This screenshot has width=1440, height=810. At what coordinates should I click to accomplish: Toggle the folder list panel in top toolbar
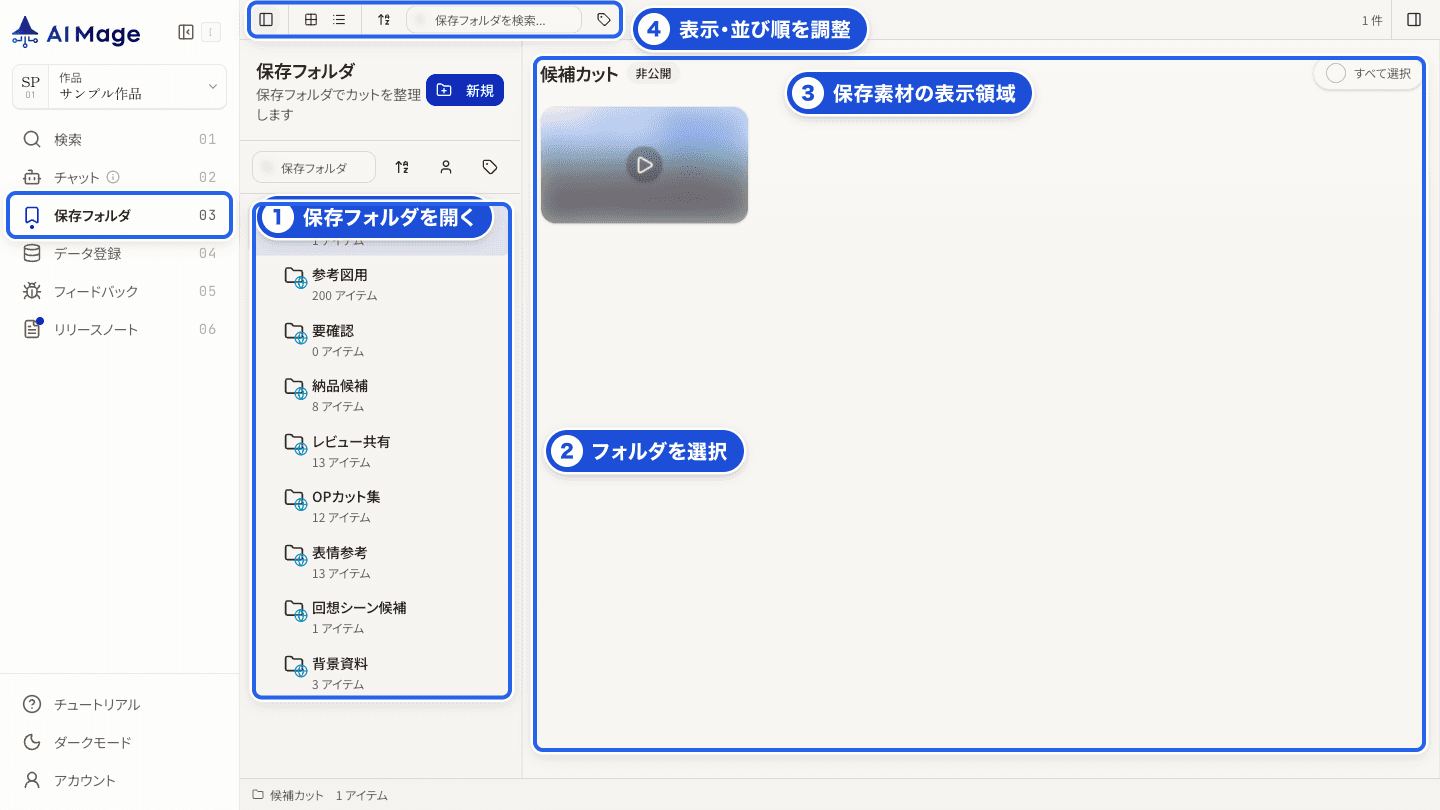[266, 19]
